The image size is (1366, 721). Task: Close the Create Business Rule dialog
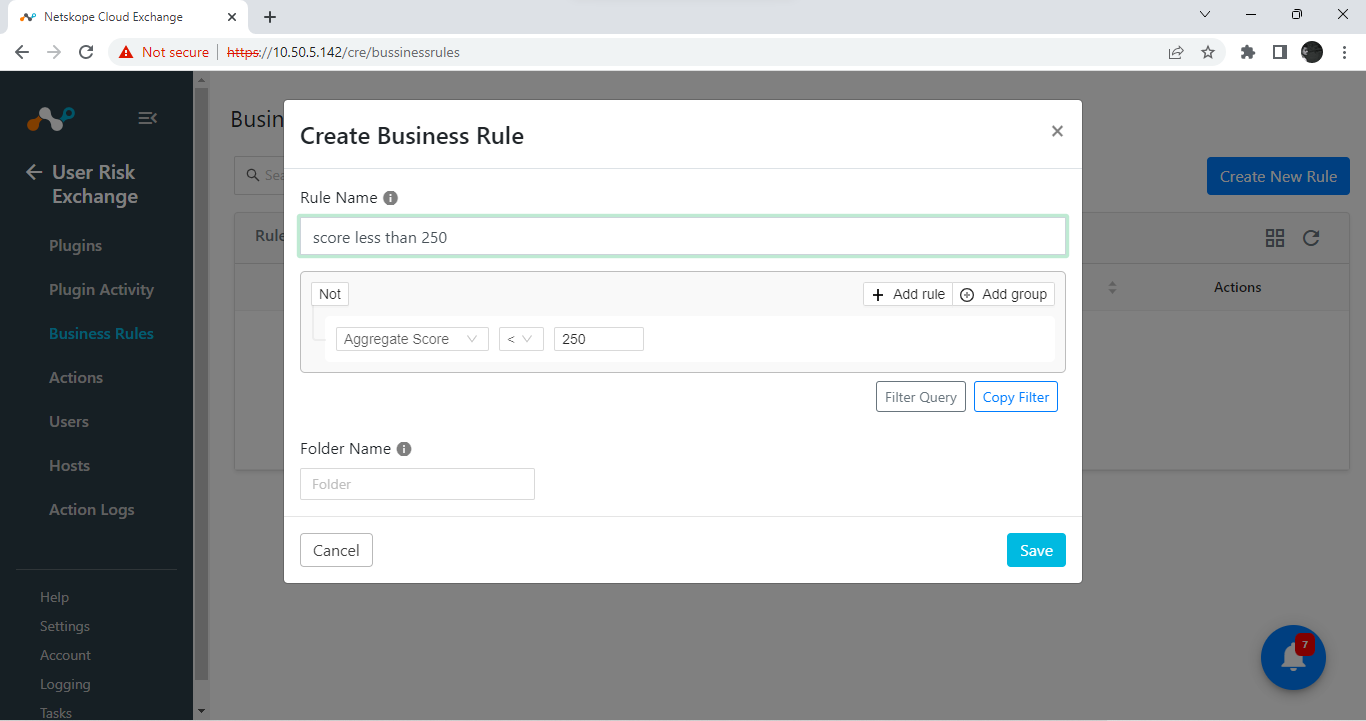click(1057, 131)
